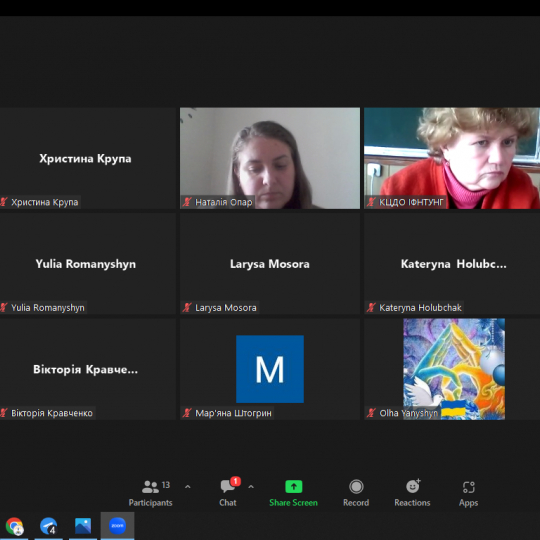Open the Participants panel
Viewport: 540px width, 540px height.
point(150,493)
